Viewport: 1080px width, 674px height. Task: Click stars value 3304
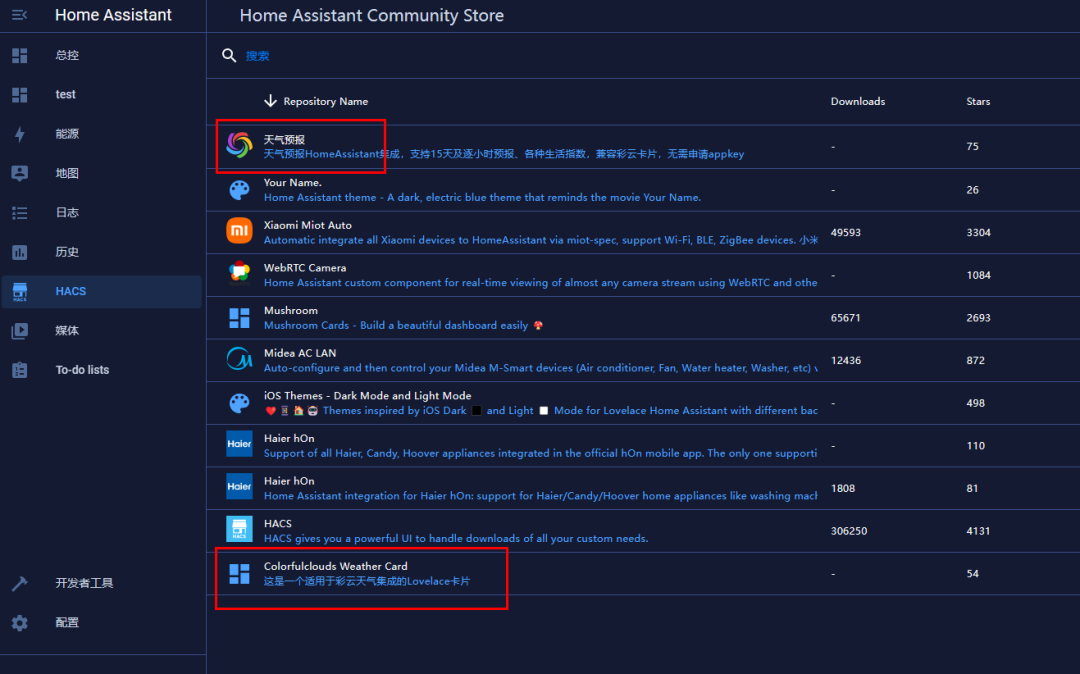(978, 233)
